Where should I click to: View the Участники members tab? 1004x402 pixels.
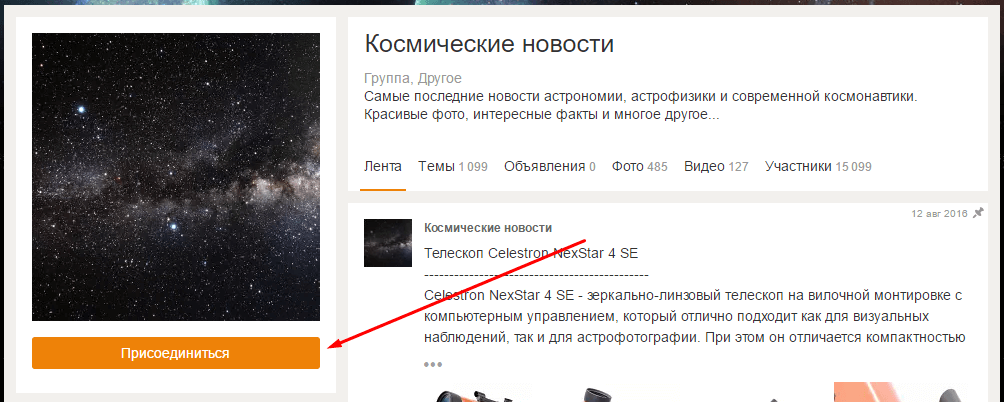818,167
